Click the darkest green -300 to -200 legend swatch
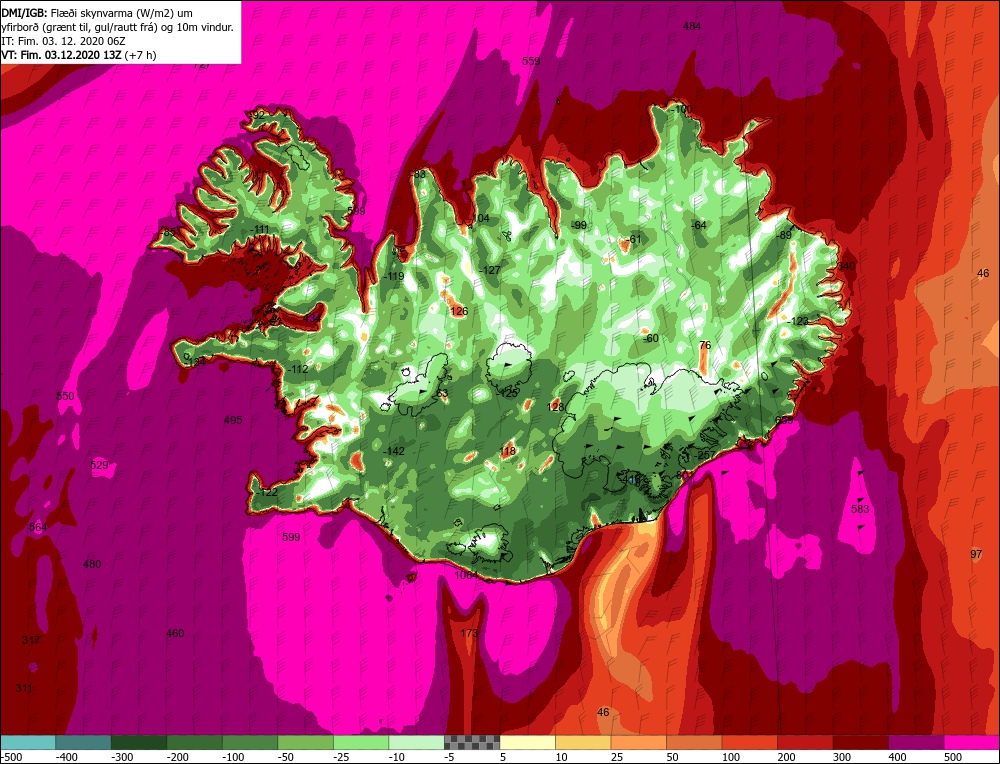 point(138,742)
